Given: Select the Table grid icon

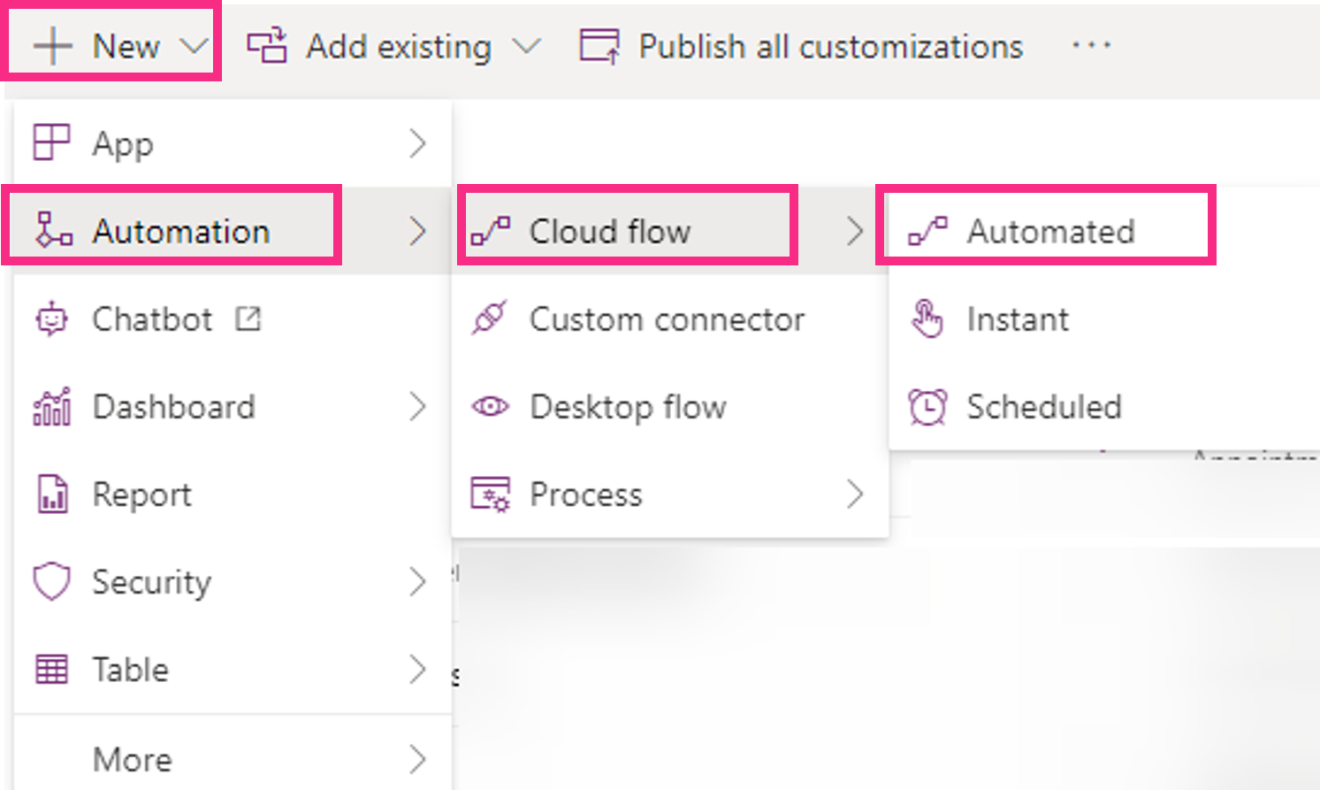Looking at the screenshot, I should click(50, 669).
